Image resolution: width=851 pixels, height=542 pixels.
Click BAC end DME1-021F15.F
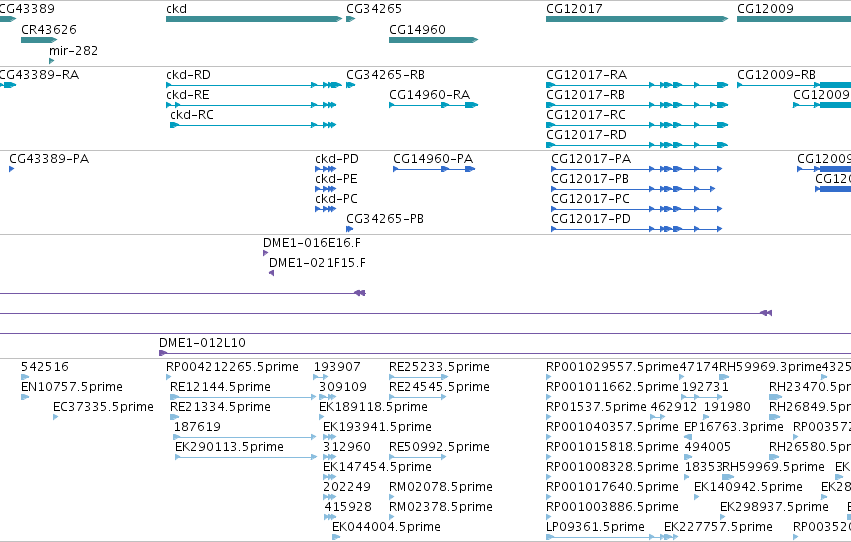click(x=271, y=273)
